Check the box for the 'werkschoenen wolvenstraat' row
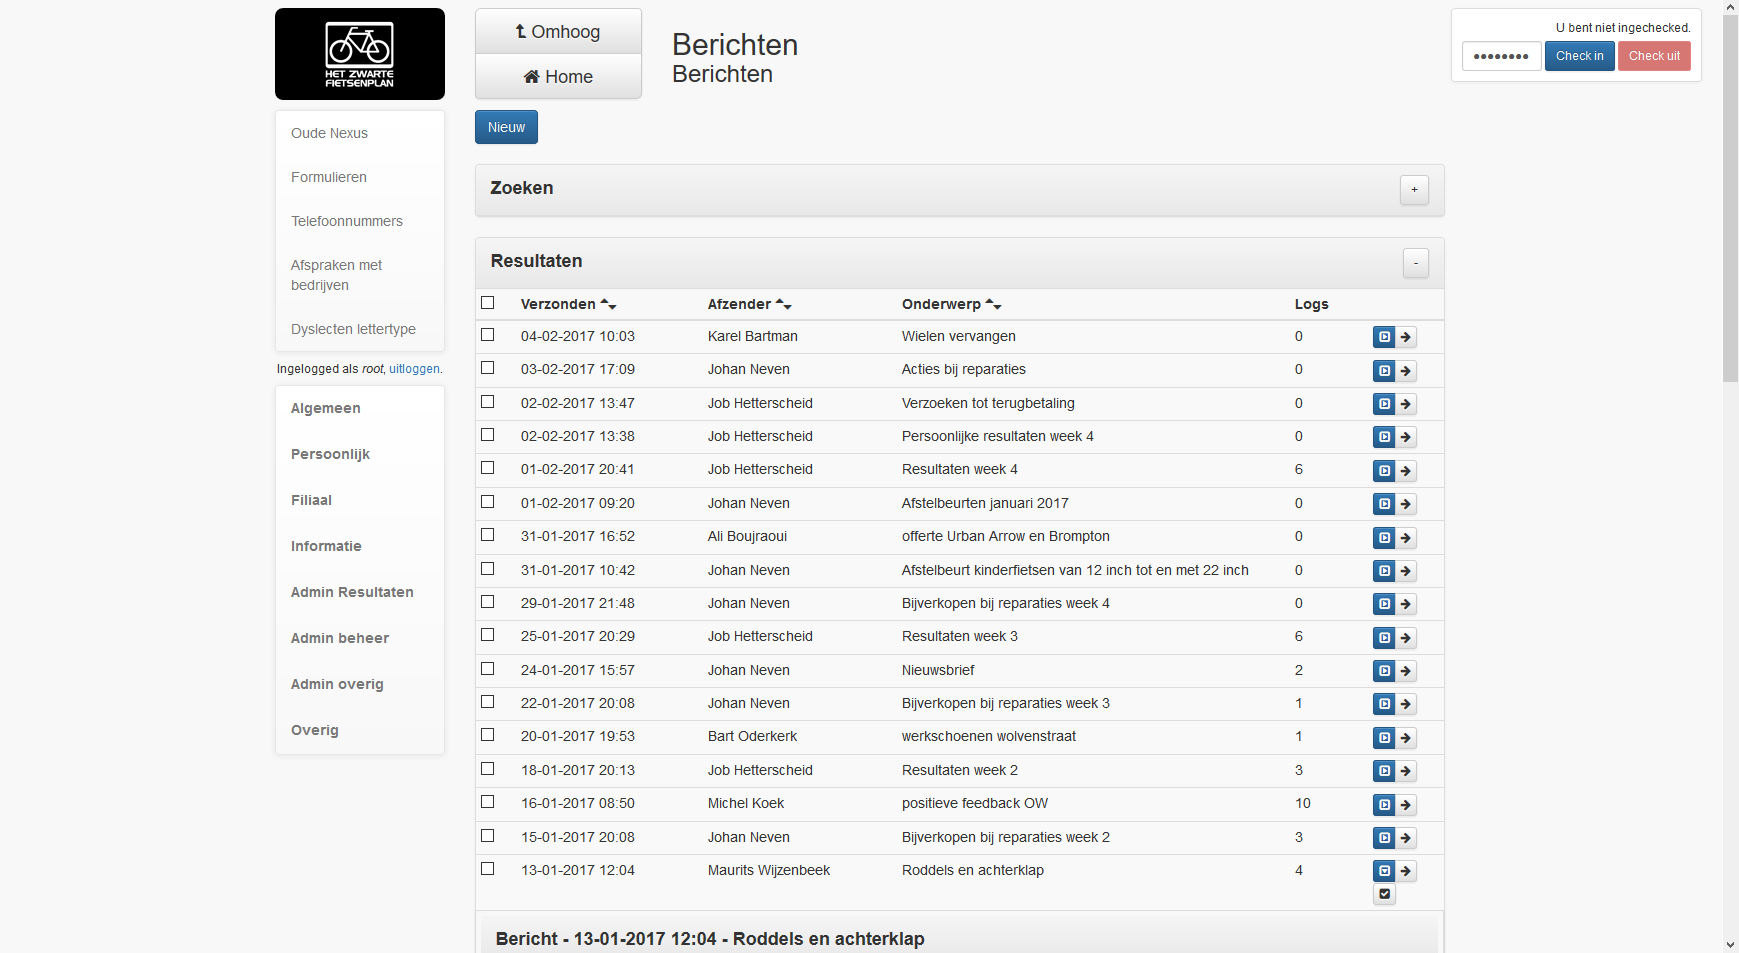Viewport: 1739px width, 953px height. click(488, 735)
